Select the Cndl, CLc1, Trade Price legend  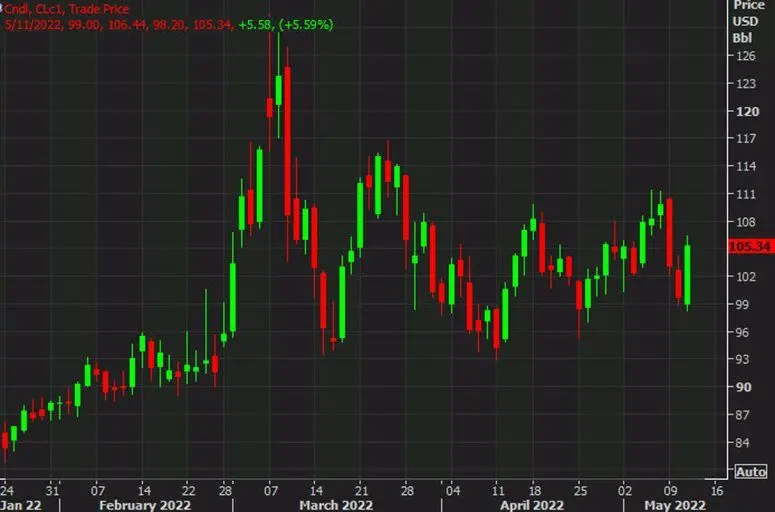pos(66,9)
